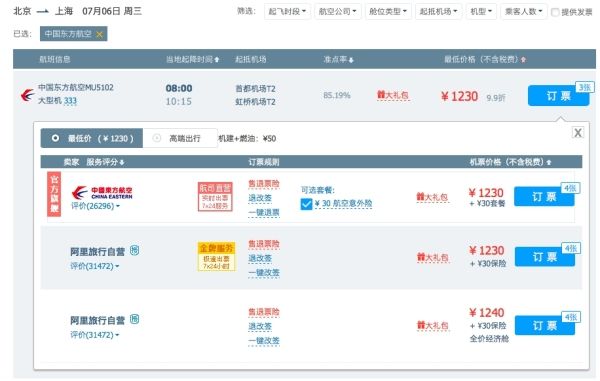Select the 最低价 (¥1230) radio tab
Image resolution: width=600 pixels, height=381 pixels.
point(92,138)
